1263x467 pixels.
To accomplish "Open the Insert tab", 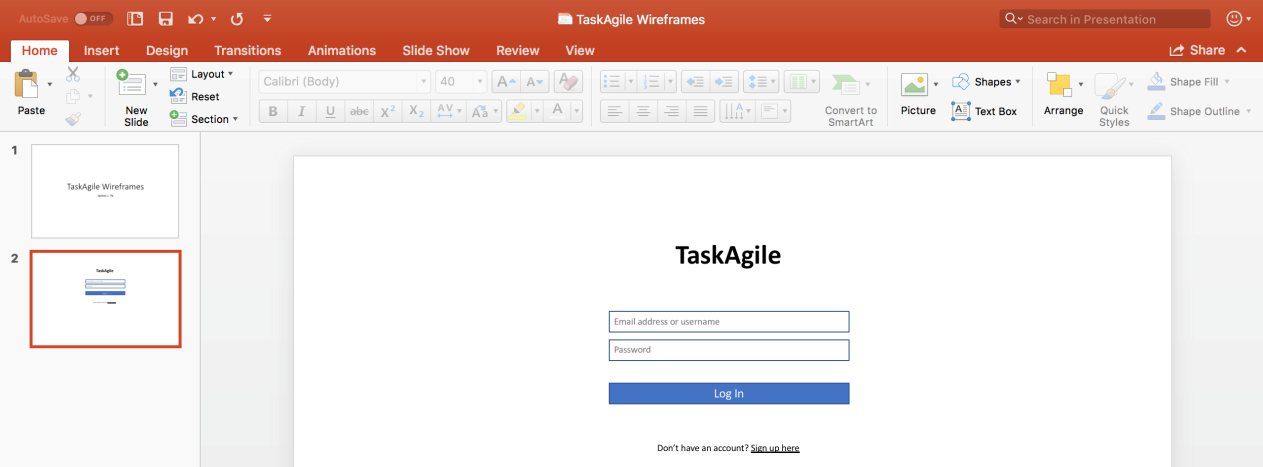I will click(x=102, y=50).
